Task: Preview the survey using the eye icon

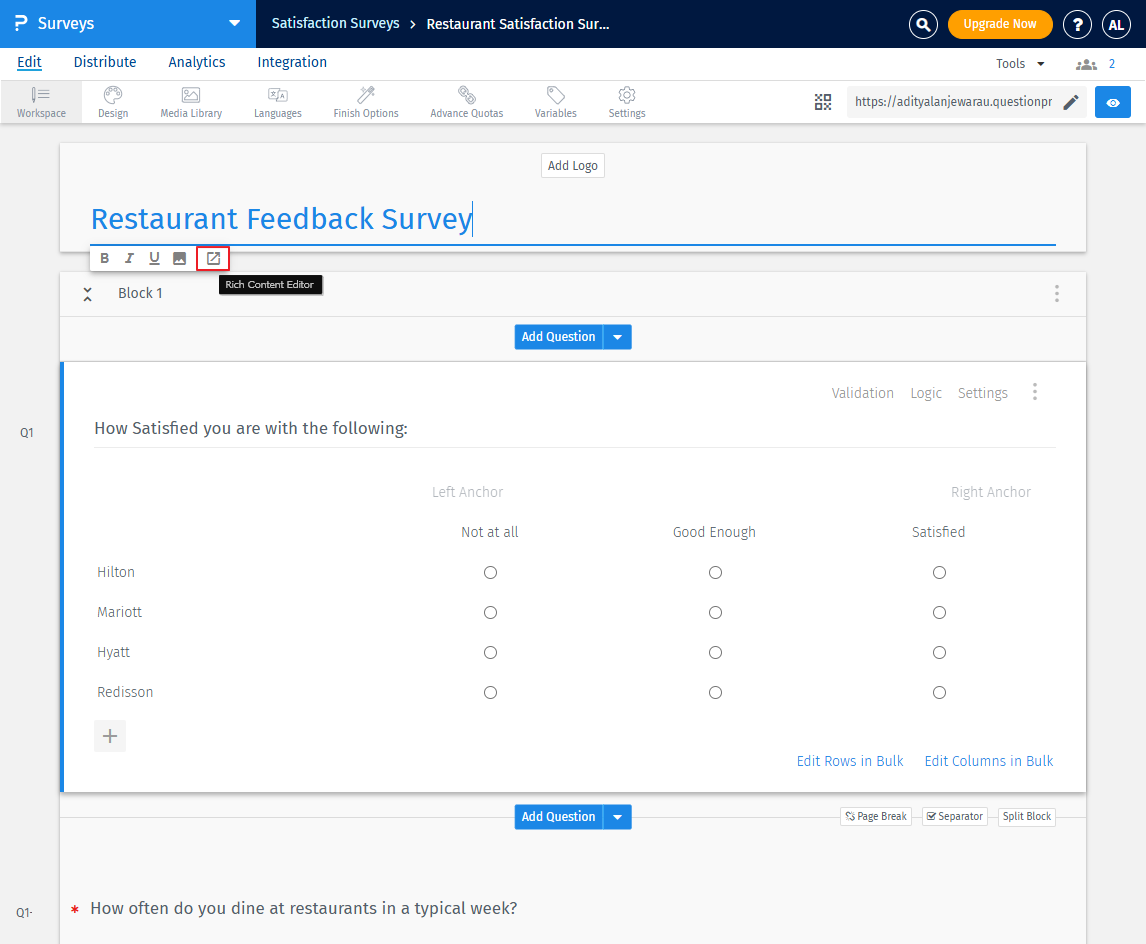Action: point(1112,101)
